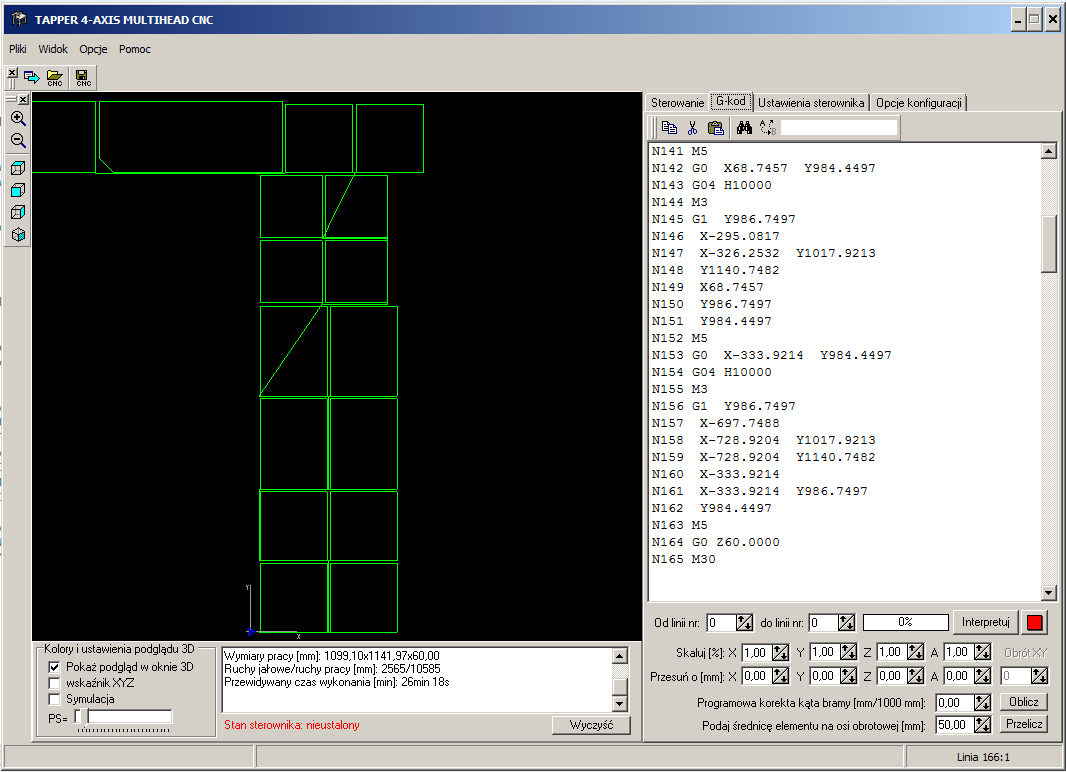Click the G-code search text field

point(839,128)
